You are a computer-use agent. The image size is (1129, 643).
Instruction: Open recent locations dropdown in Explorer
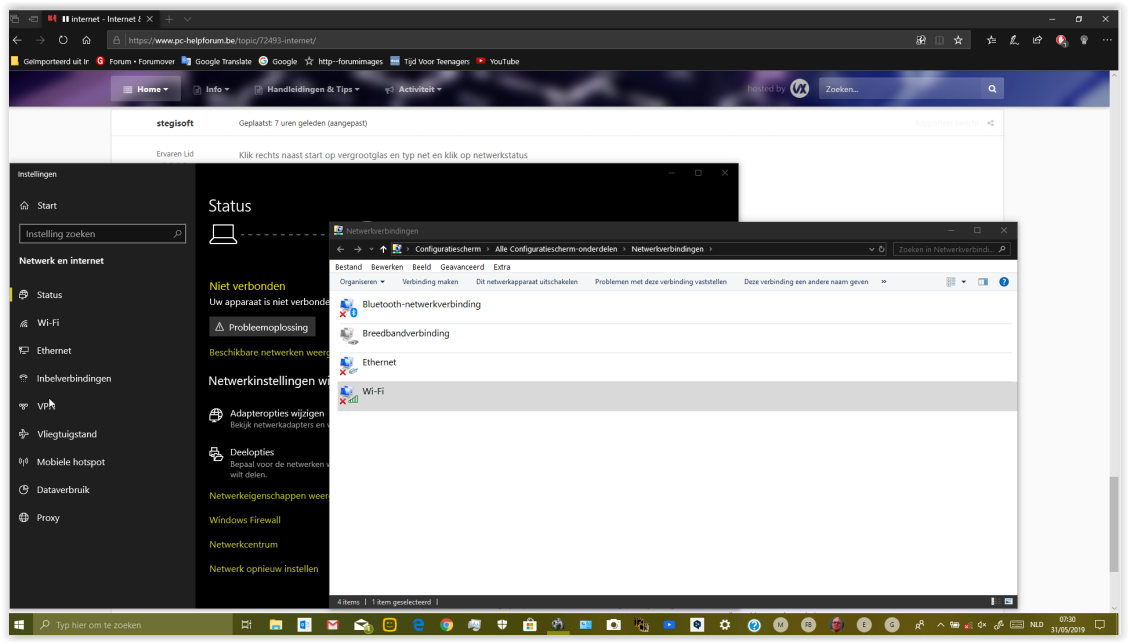click(x=371, y=249)
